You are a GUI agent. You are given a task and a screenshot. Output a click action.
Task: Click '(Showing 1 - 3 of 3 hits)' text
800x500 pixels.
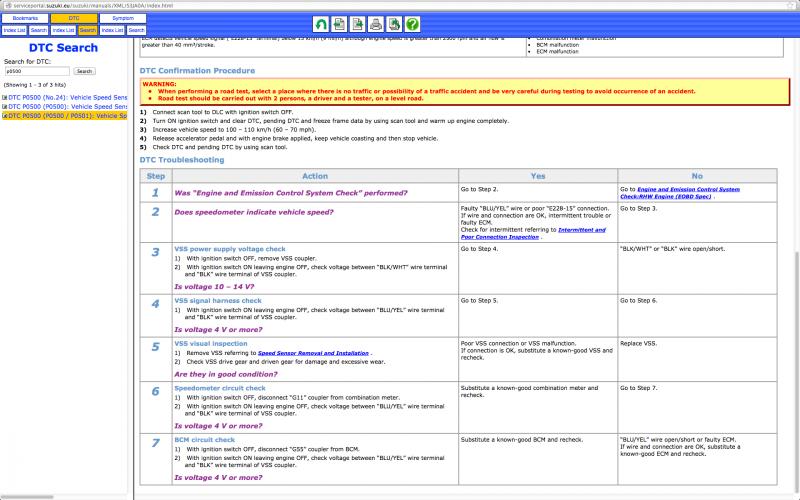35,85
